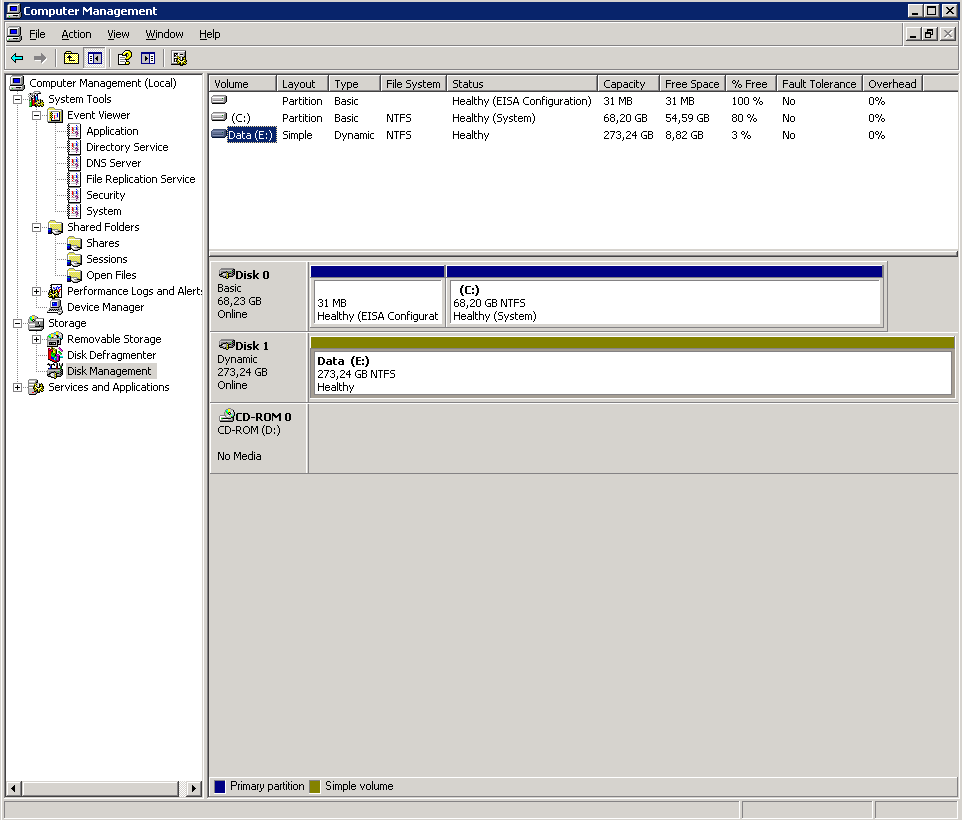This screenshot has width=962, height=820.
Task: Toggle the Show/Hide Console Tree toolbar icon
Action: (x=94, y=58)
